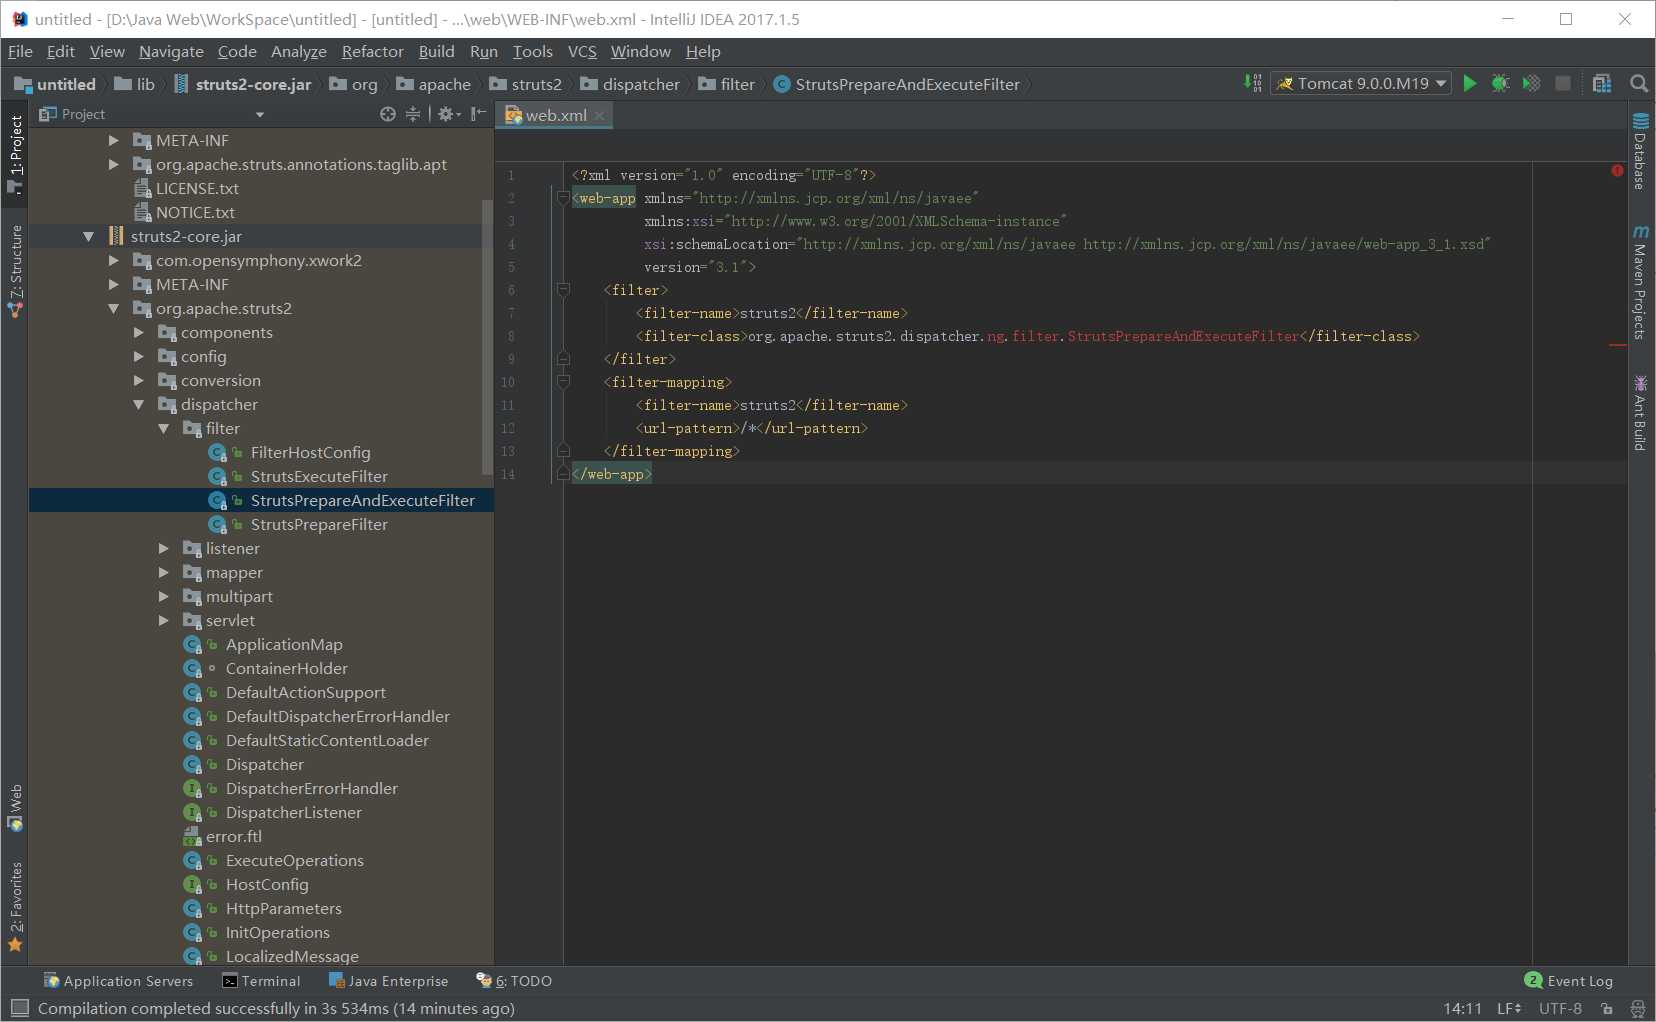The width and height of the screenshot is (1656, 1022).
Task: Click the dispatcher breadcrumb in navigation bar
Action: tap(630, 84)
